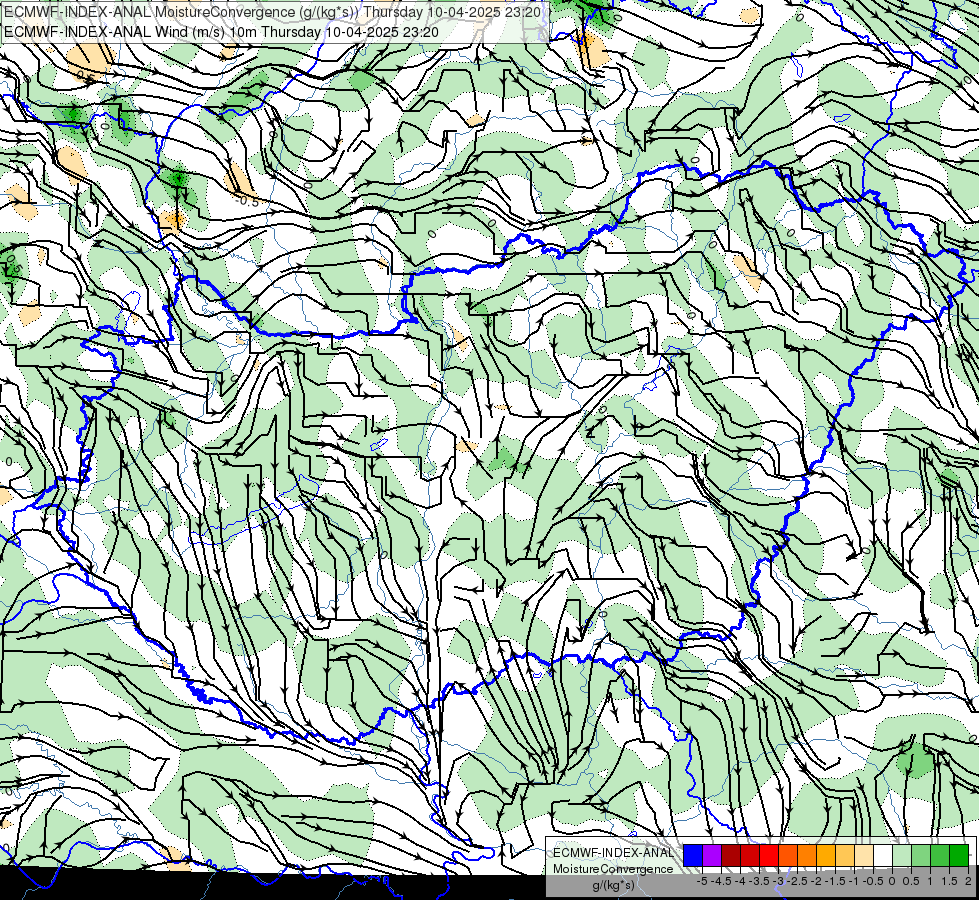The height and width of the screenshot is (900, 979).
Task: Click the -3.5 legend scale value
Action: pos(759,881)
